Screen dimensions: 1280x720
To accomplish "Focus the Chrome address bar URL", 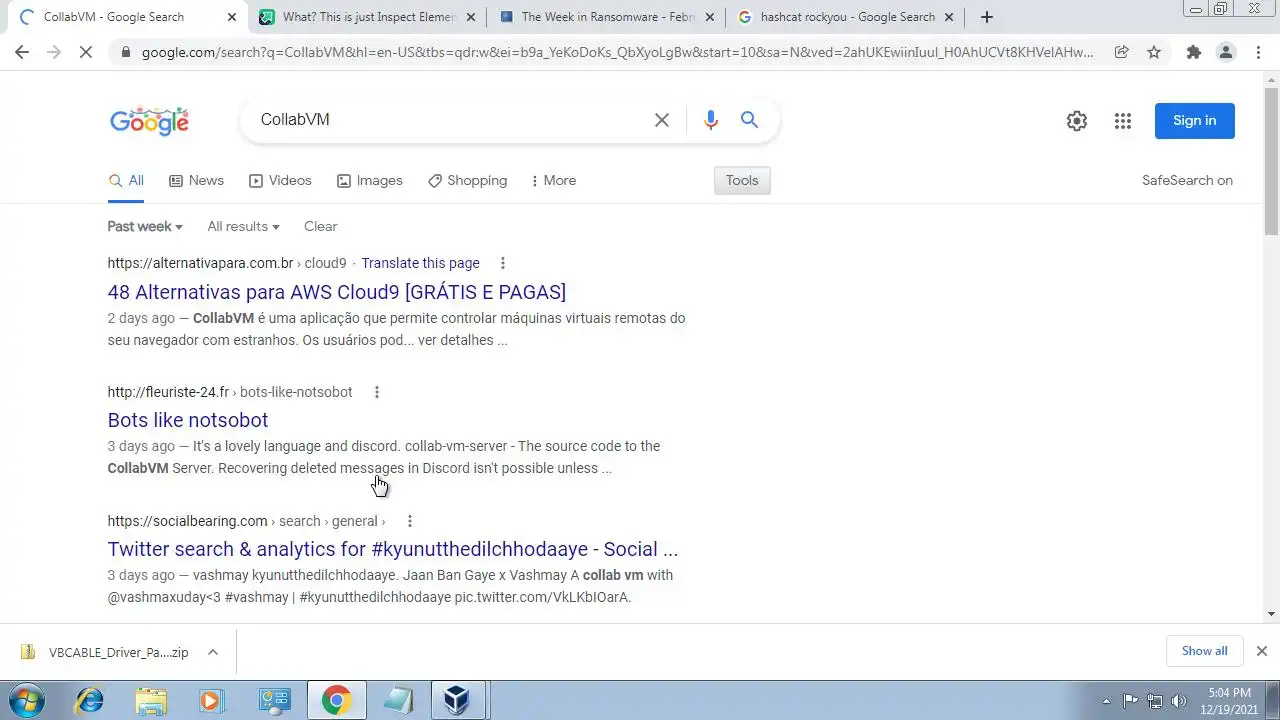I will [617, 52].
